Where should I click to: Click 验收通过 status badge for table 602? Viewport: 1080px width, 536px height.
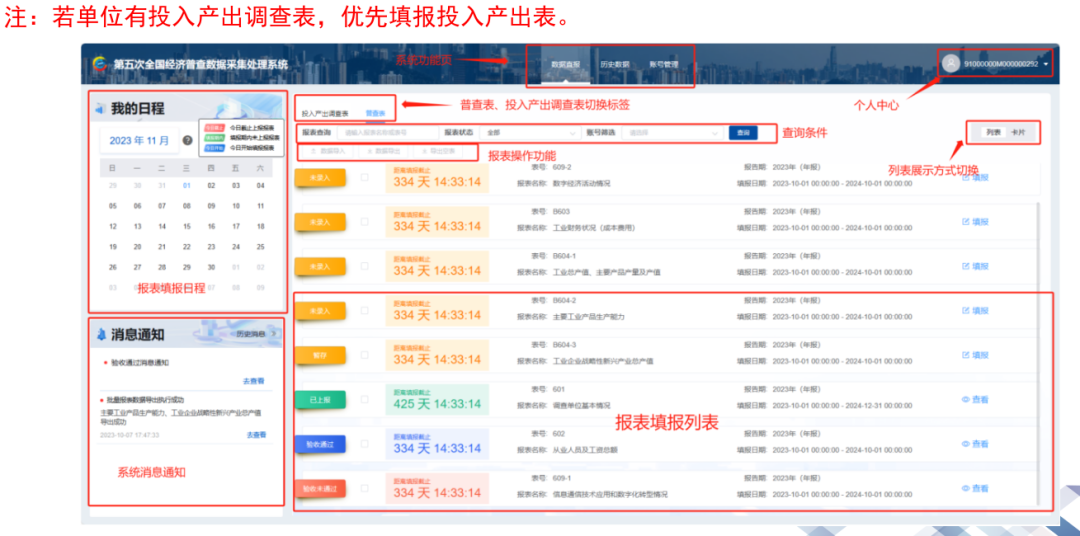tap(319, 444)
